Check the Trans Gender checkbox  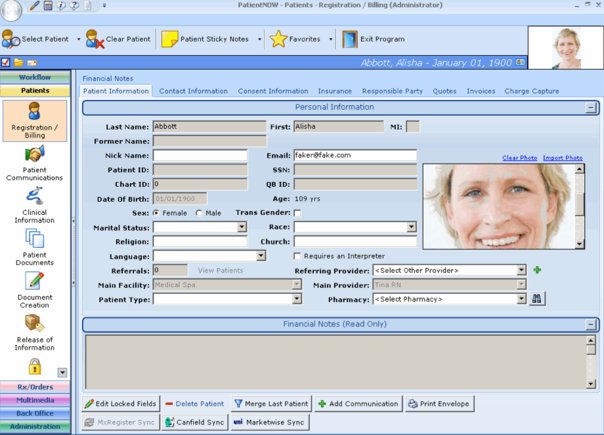(298, 213)
